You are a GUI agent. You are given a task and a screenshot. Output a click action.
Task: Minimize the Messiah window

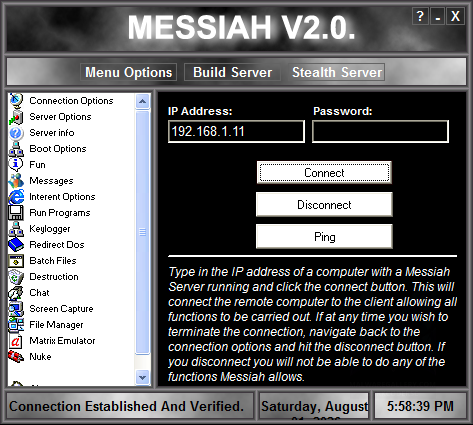click(x=438, y=16)
